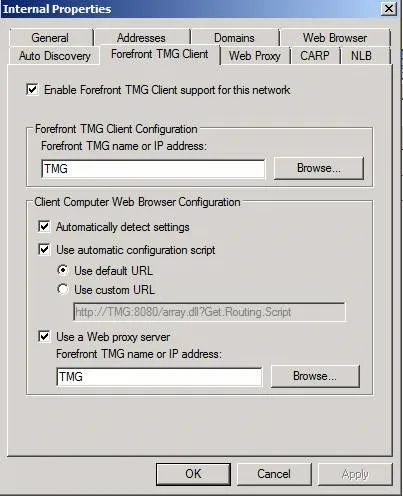Disable Use a Web proxy server checkbox
The image size is (403, 496).
(44, 336)
